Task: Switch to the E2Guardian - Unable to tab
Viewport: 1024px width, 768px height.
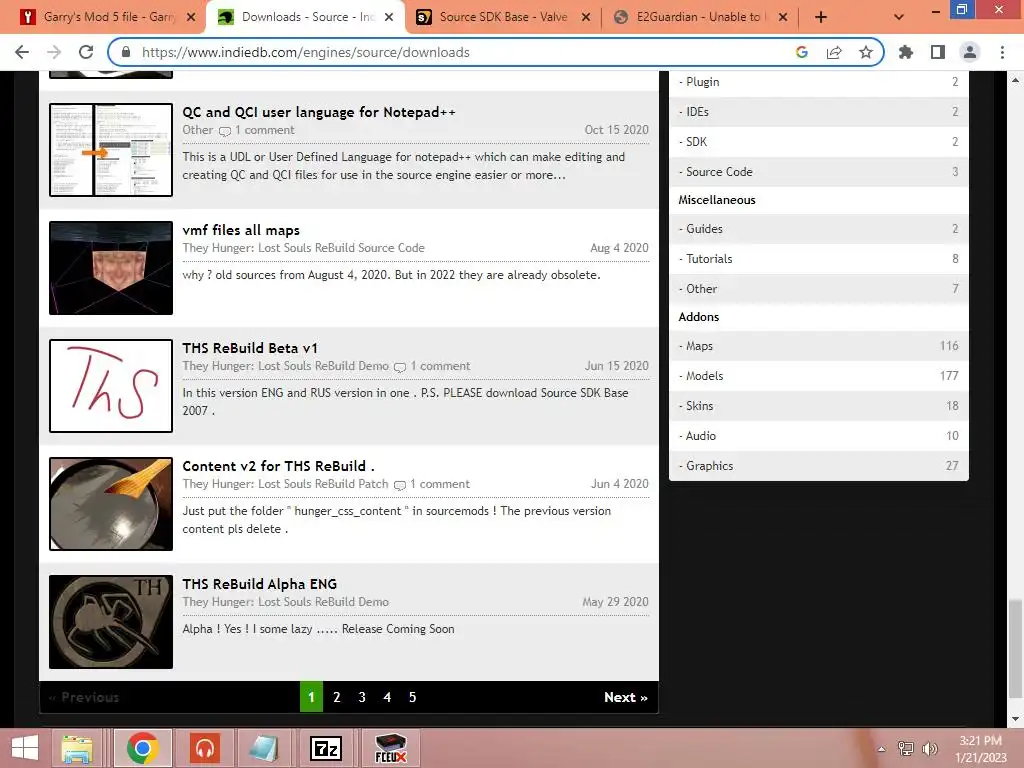Action: coord(699,17)
